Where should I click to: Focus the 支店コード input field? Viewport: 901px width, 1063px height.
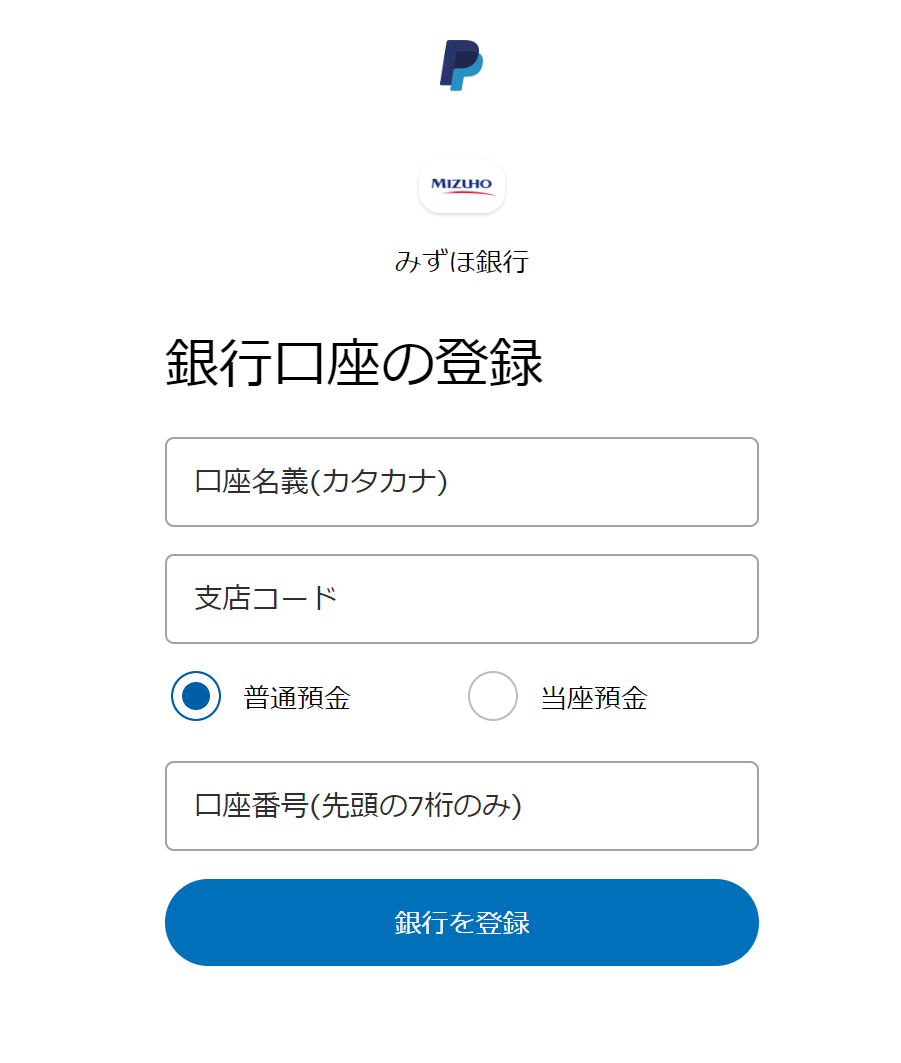[461, 599]
